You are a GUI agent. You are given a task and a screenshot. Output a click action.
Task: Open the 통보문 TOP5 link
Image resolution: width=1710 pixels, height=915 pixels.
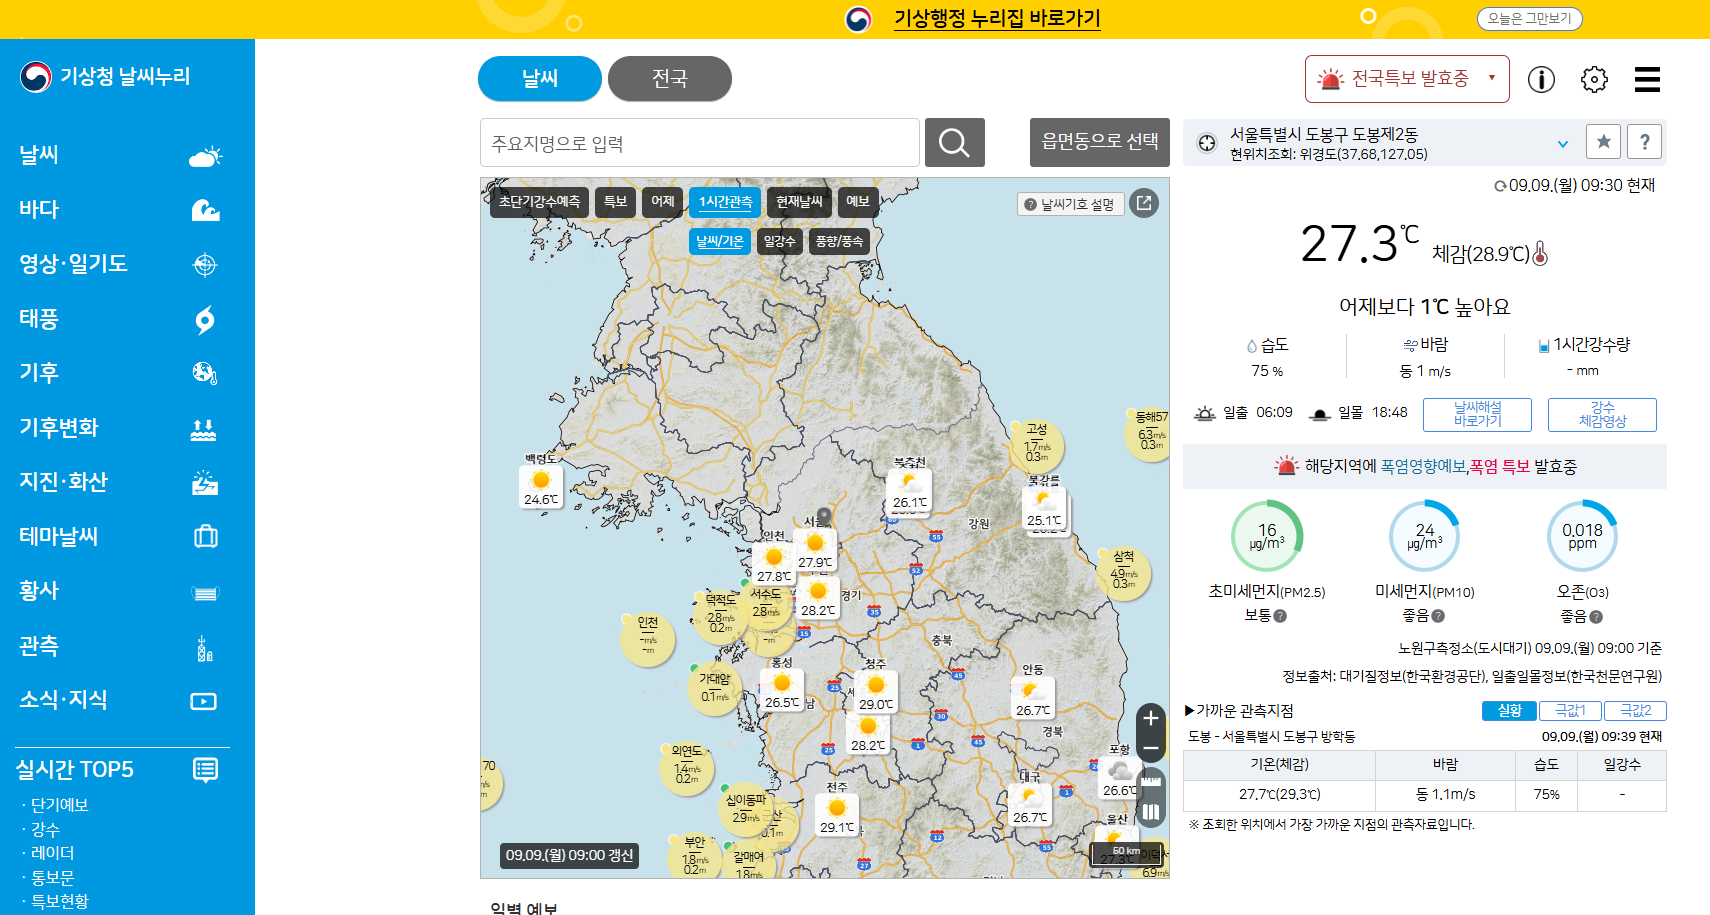click(x=52, y=878)
